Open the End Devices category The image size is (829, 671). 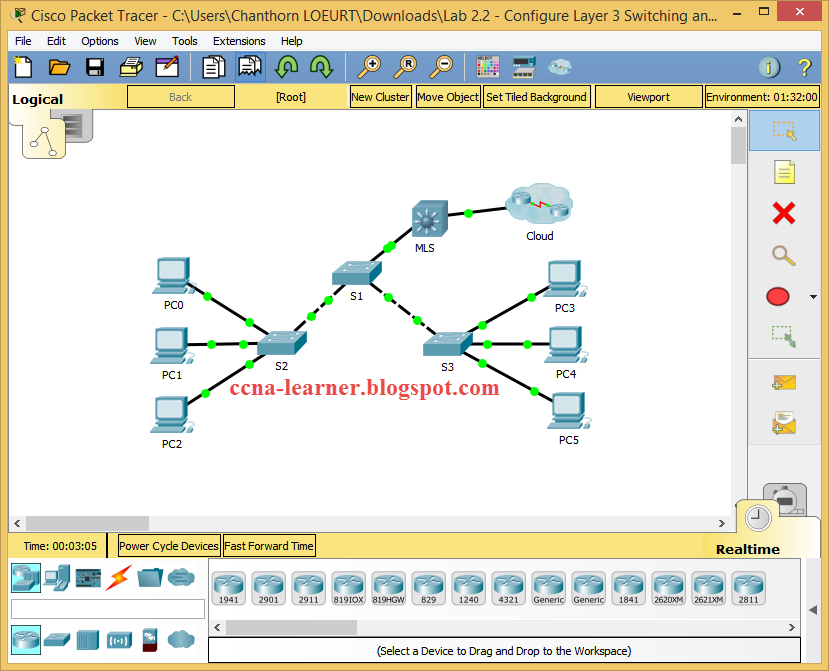pos(56,578)
